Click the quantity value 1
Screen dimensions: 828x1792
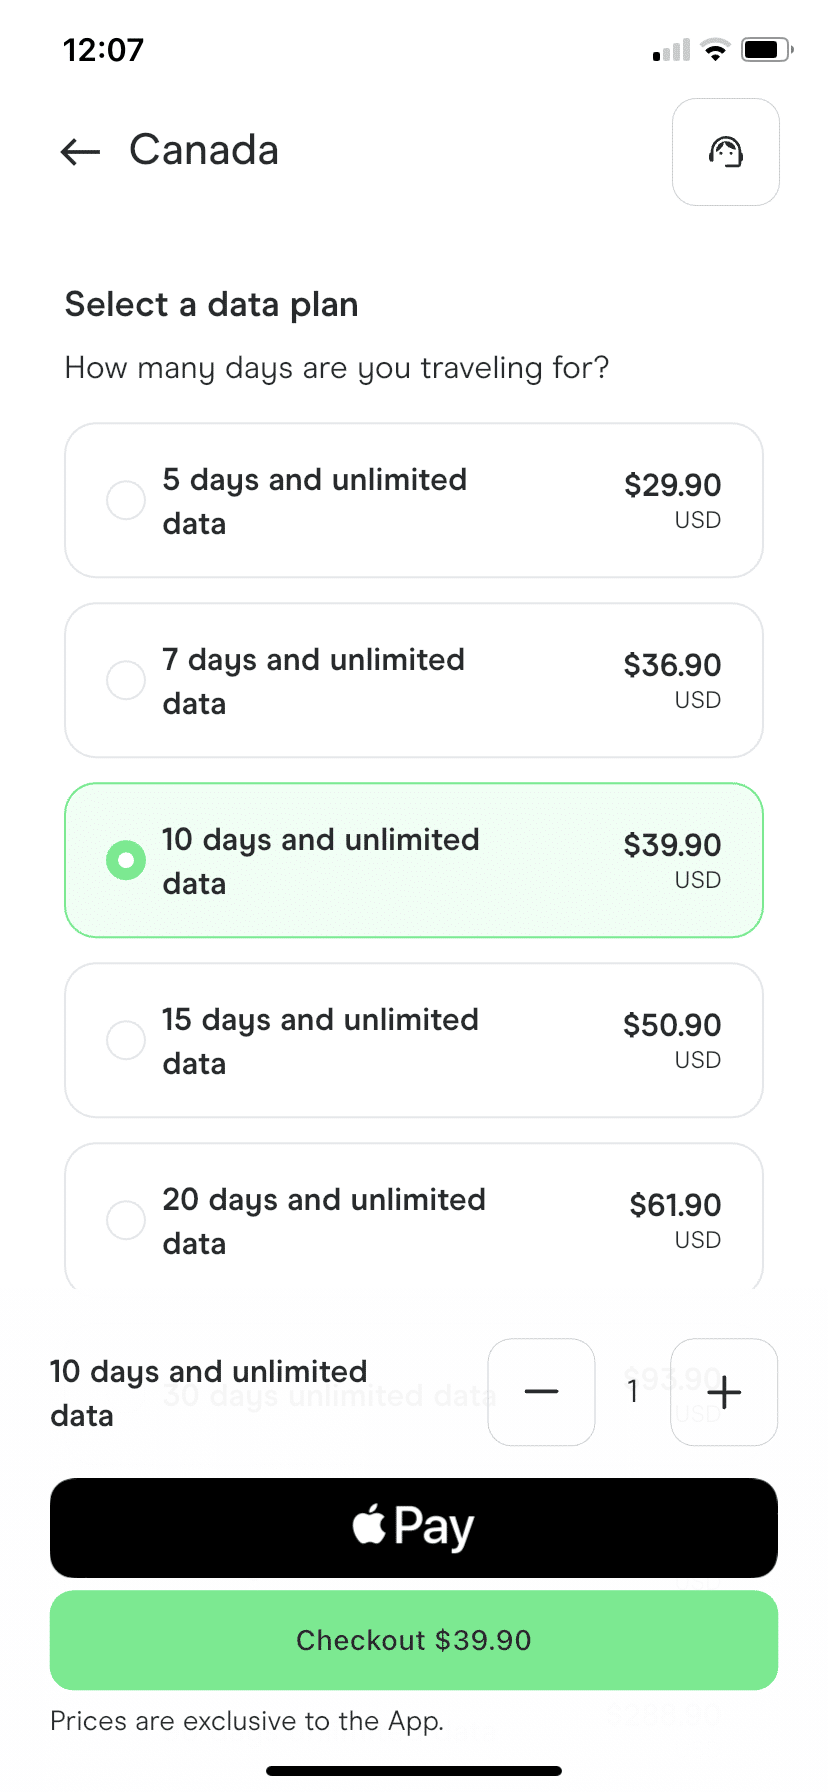coord(632,1391)
